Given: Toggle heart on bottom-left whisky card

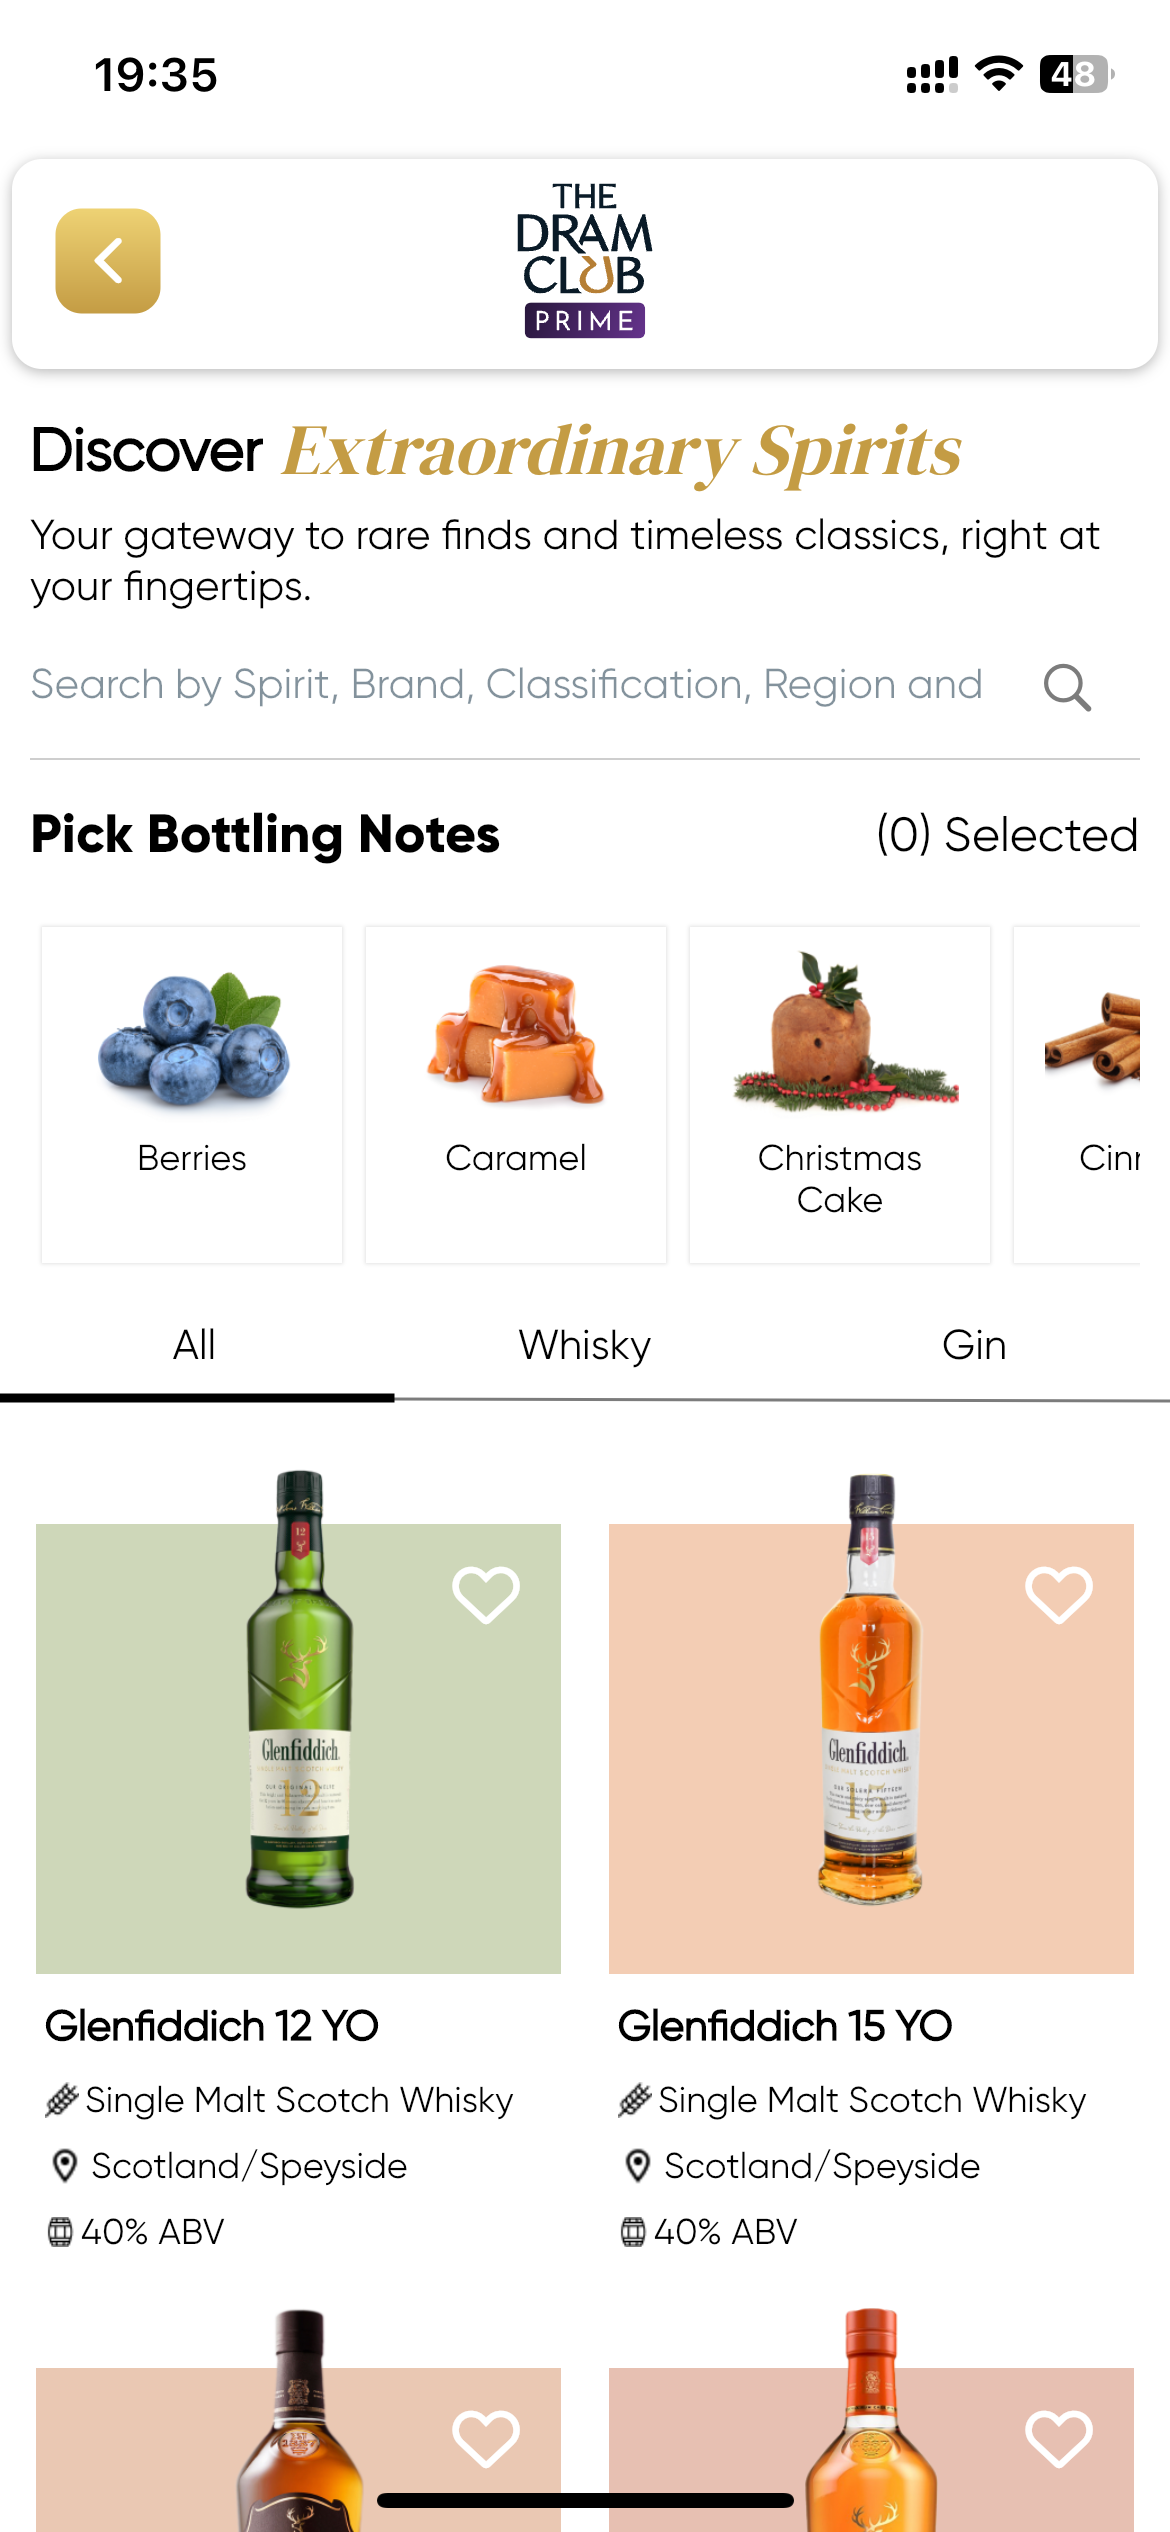Looking at the screenshot, I should 486,2438.
